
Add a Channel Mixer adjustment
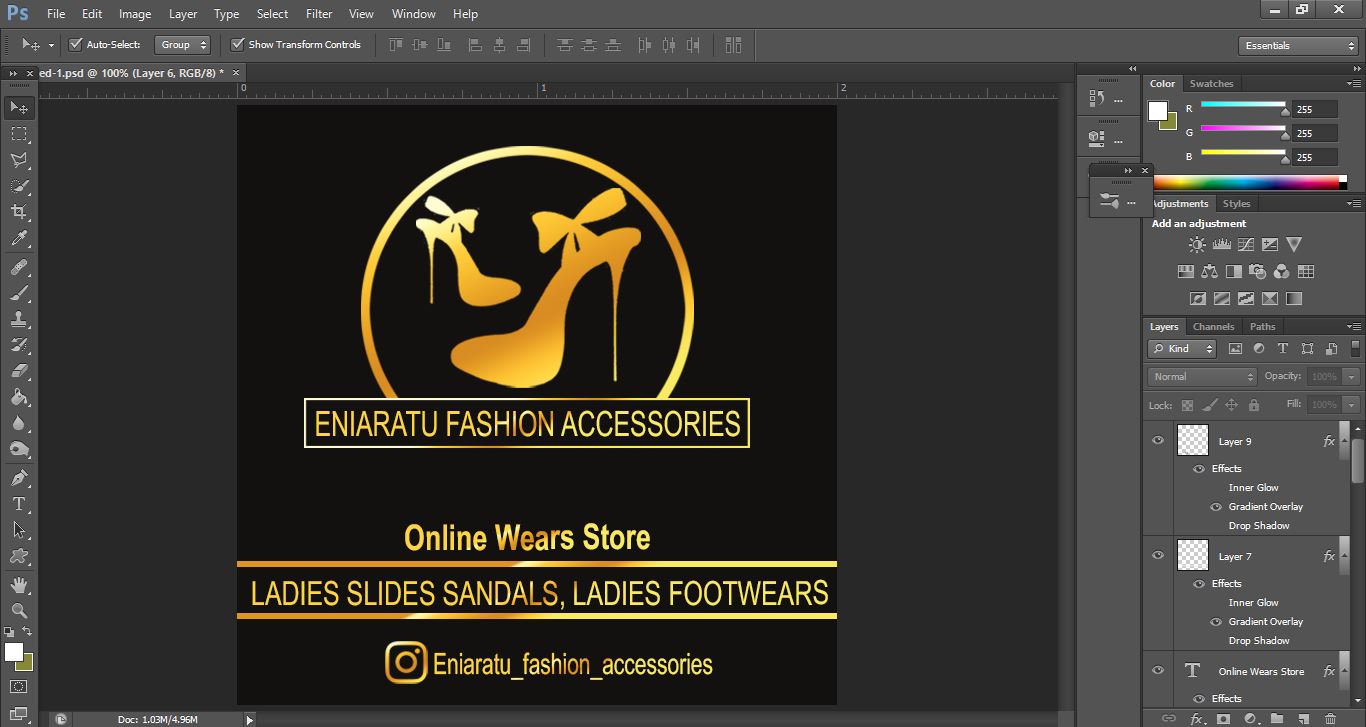[1282, 271]
